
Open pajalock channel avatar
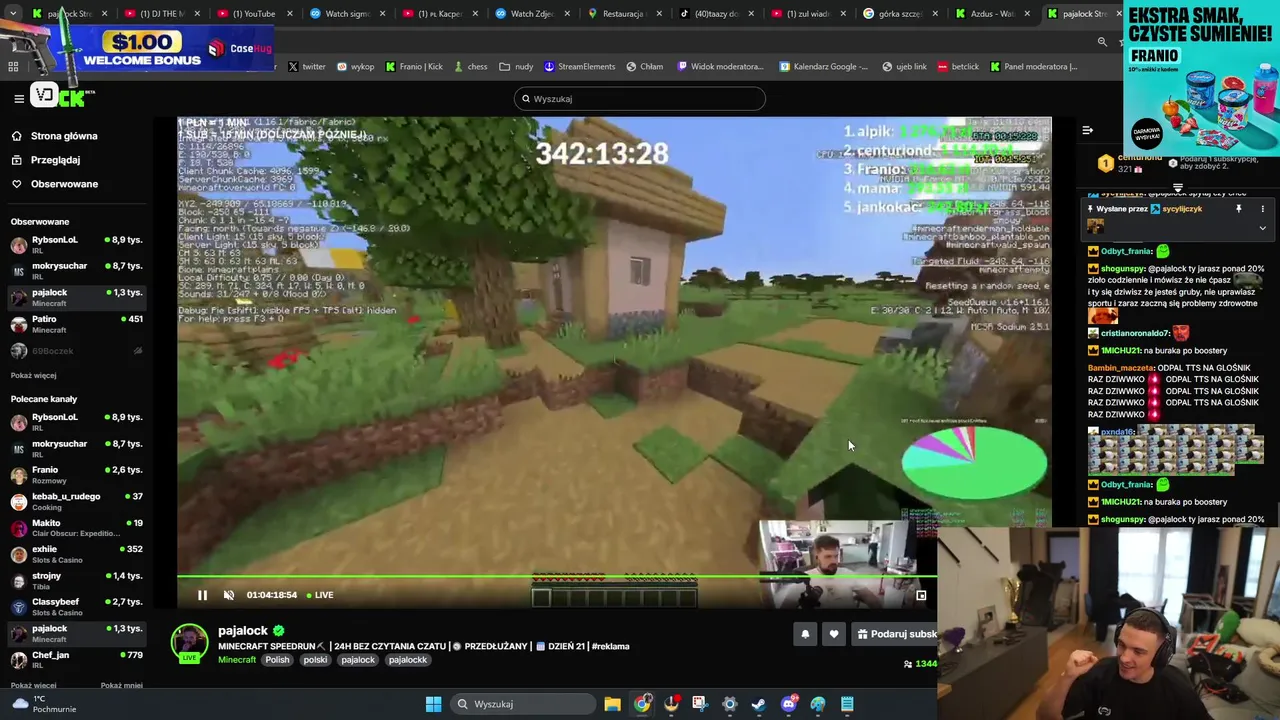pos(189,643)
